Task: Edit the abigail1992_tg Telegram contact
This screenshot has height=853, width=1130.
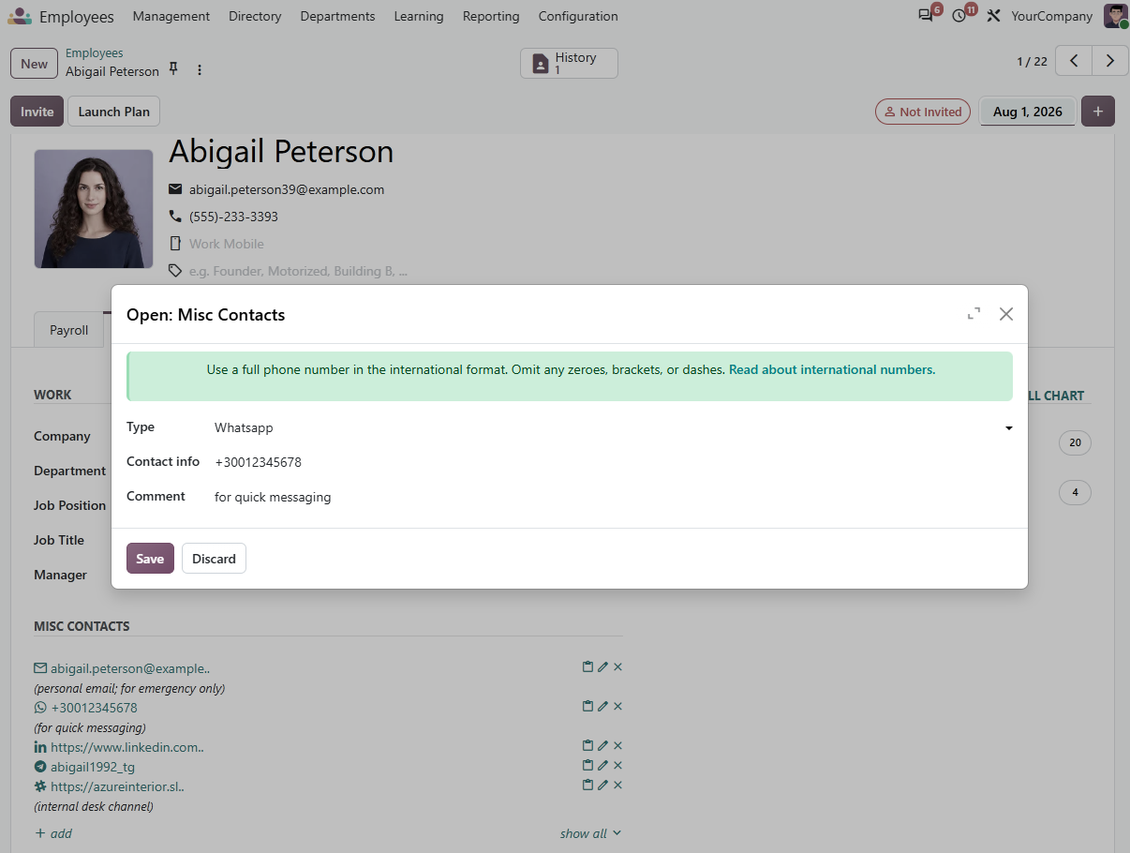Action: pyautogui.click(x=602, y=765)
